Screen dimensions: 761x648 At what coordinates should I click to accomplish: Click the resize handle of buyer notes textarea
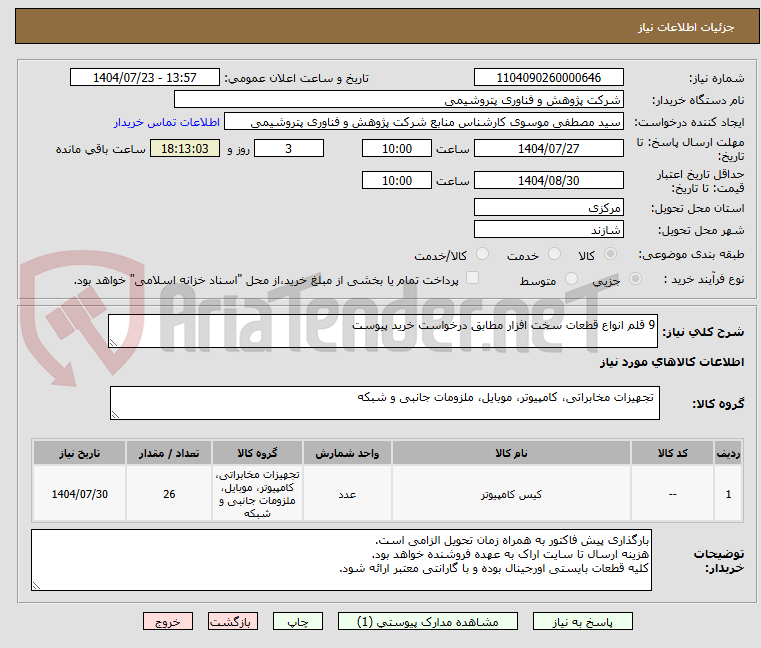coord(36,586)
